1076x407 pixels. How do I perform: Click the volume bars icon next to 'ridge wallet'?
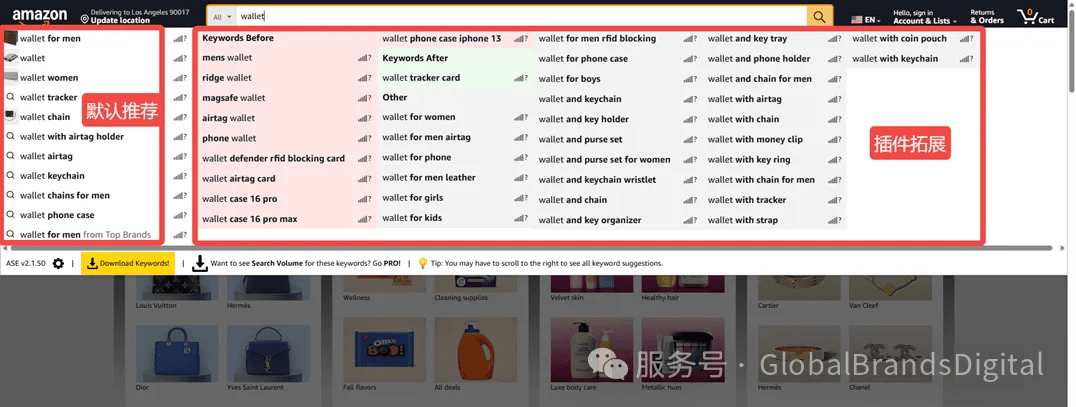click(366, 78)
